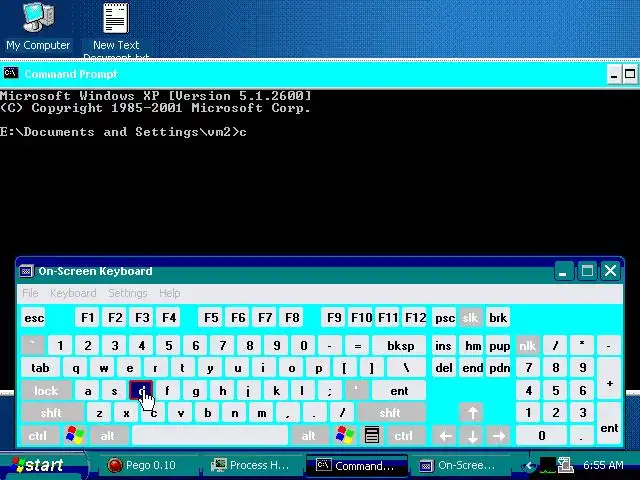Toggle the left alt key
Viewport: 640px width, 480px height.
click(108, 436)
